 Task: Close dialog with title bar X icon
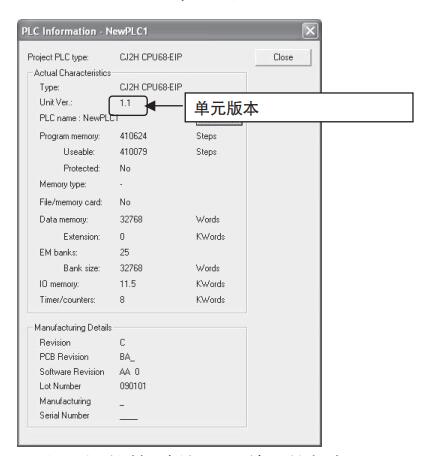coord(310,31)
